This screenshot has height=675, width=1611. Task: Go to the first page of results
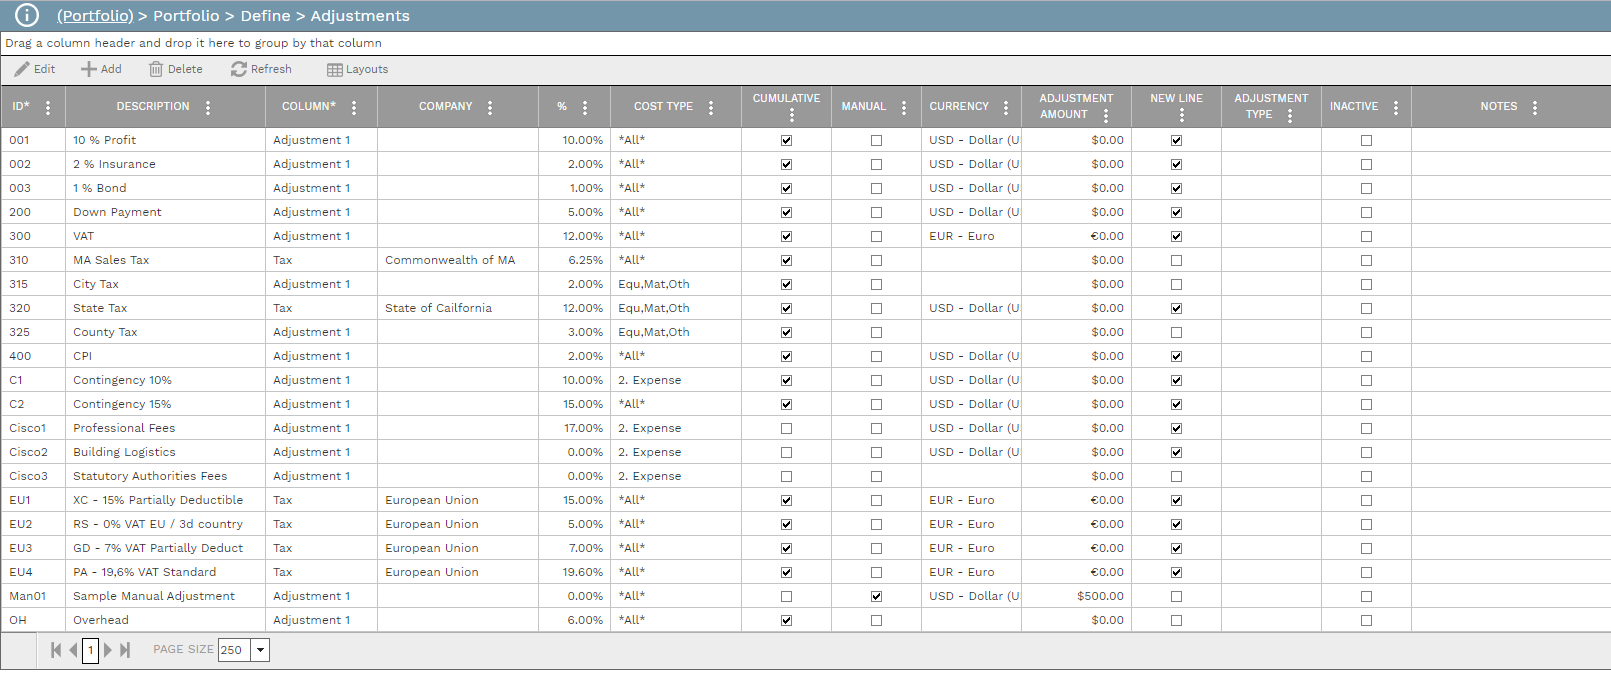[x=56, y=650]
